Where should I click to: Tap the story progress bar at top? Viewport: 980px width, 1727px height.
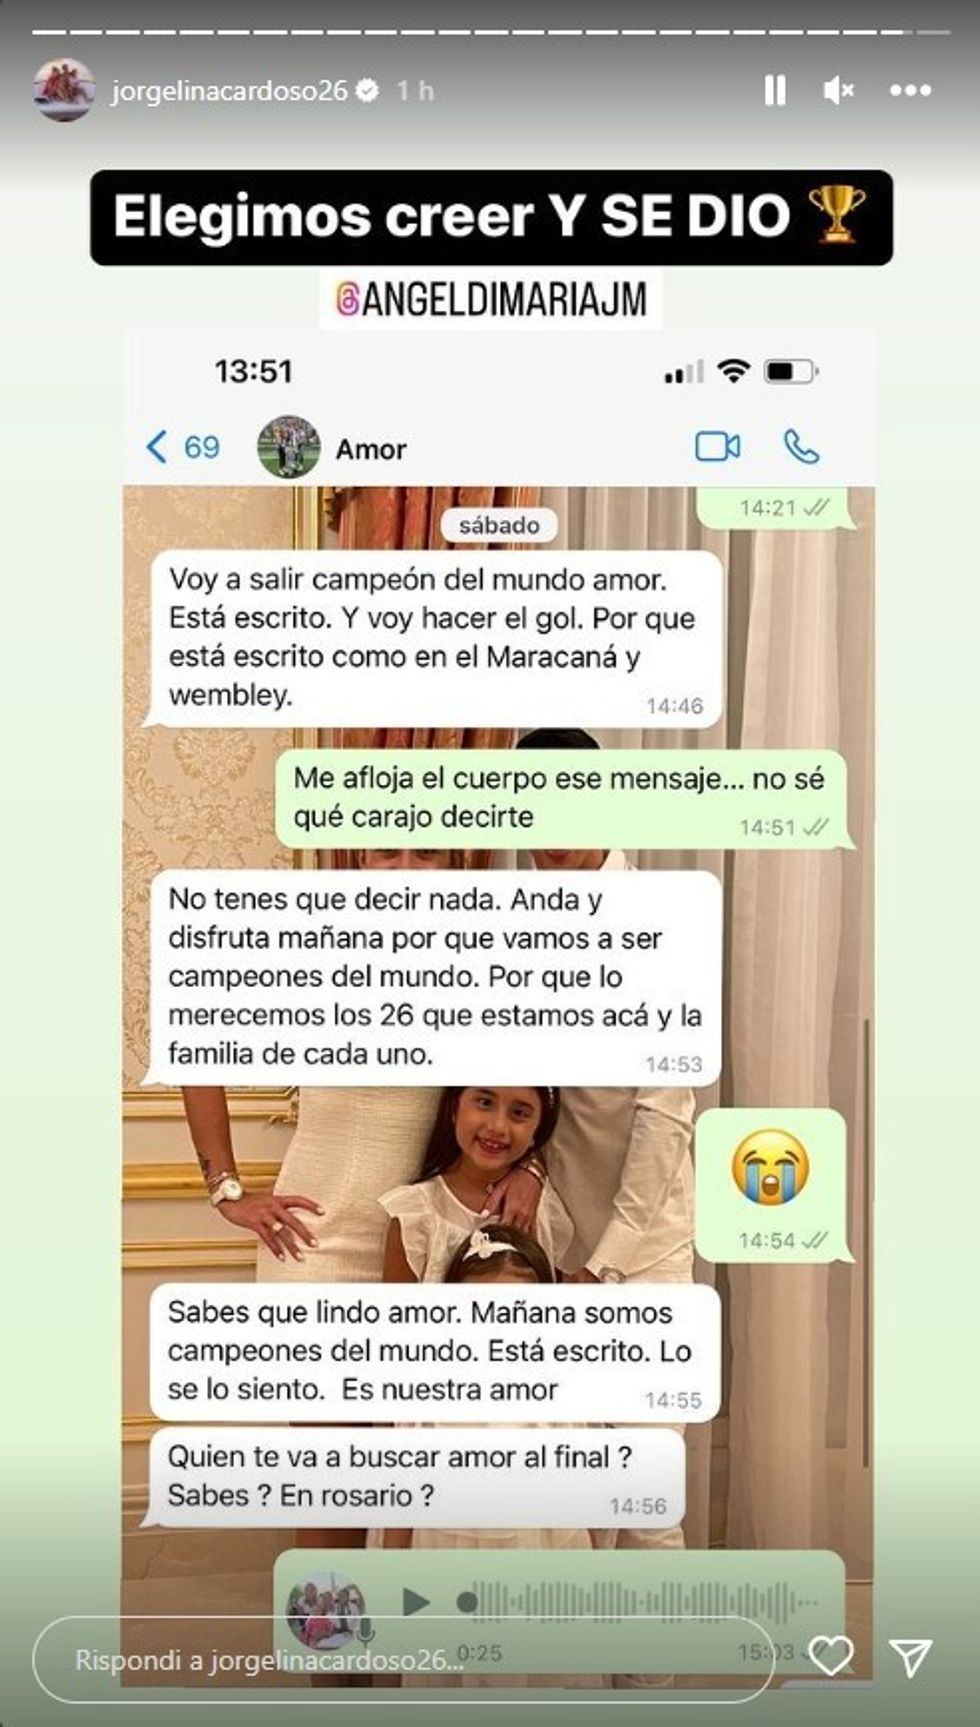point(490,32)
